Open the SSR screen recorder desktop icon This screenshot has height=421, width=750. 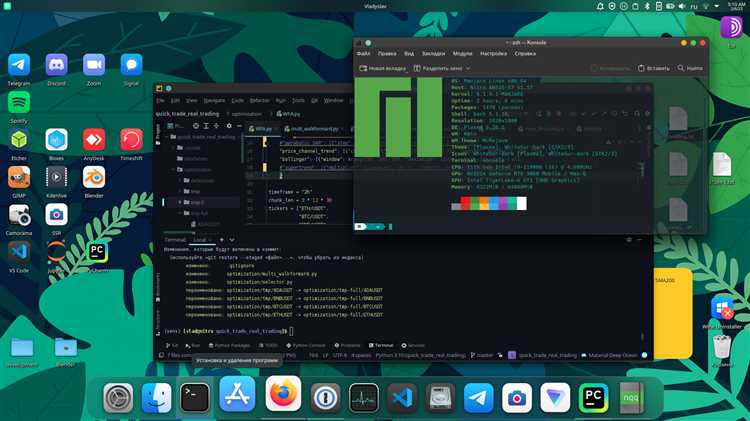pos(56,215)
